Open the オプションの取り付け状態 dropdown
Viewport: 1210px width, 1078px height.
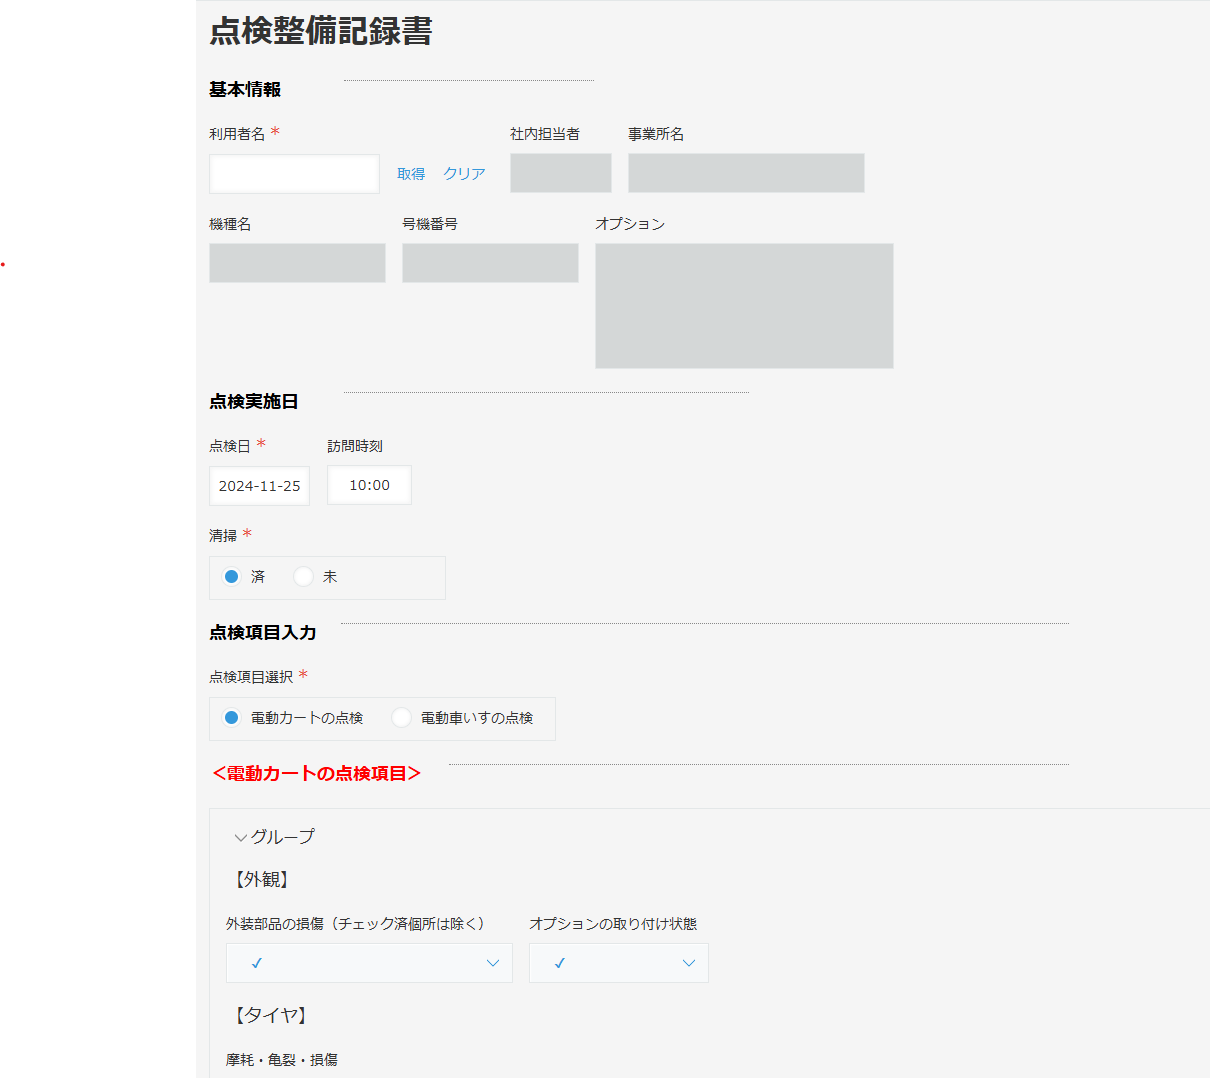618,963
